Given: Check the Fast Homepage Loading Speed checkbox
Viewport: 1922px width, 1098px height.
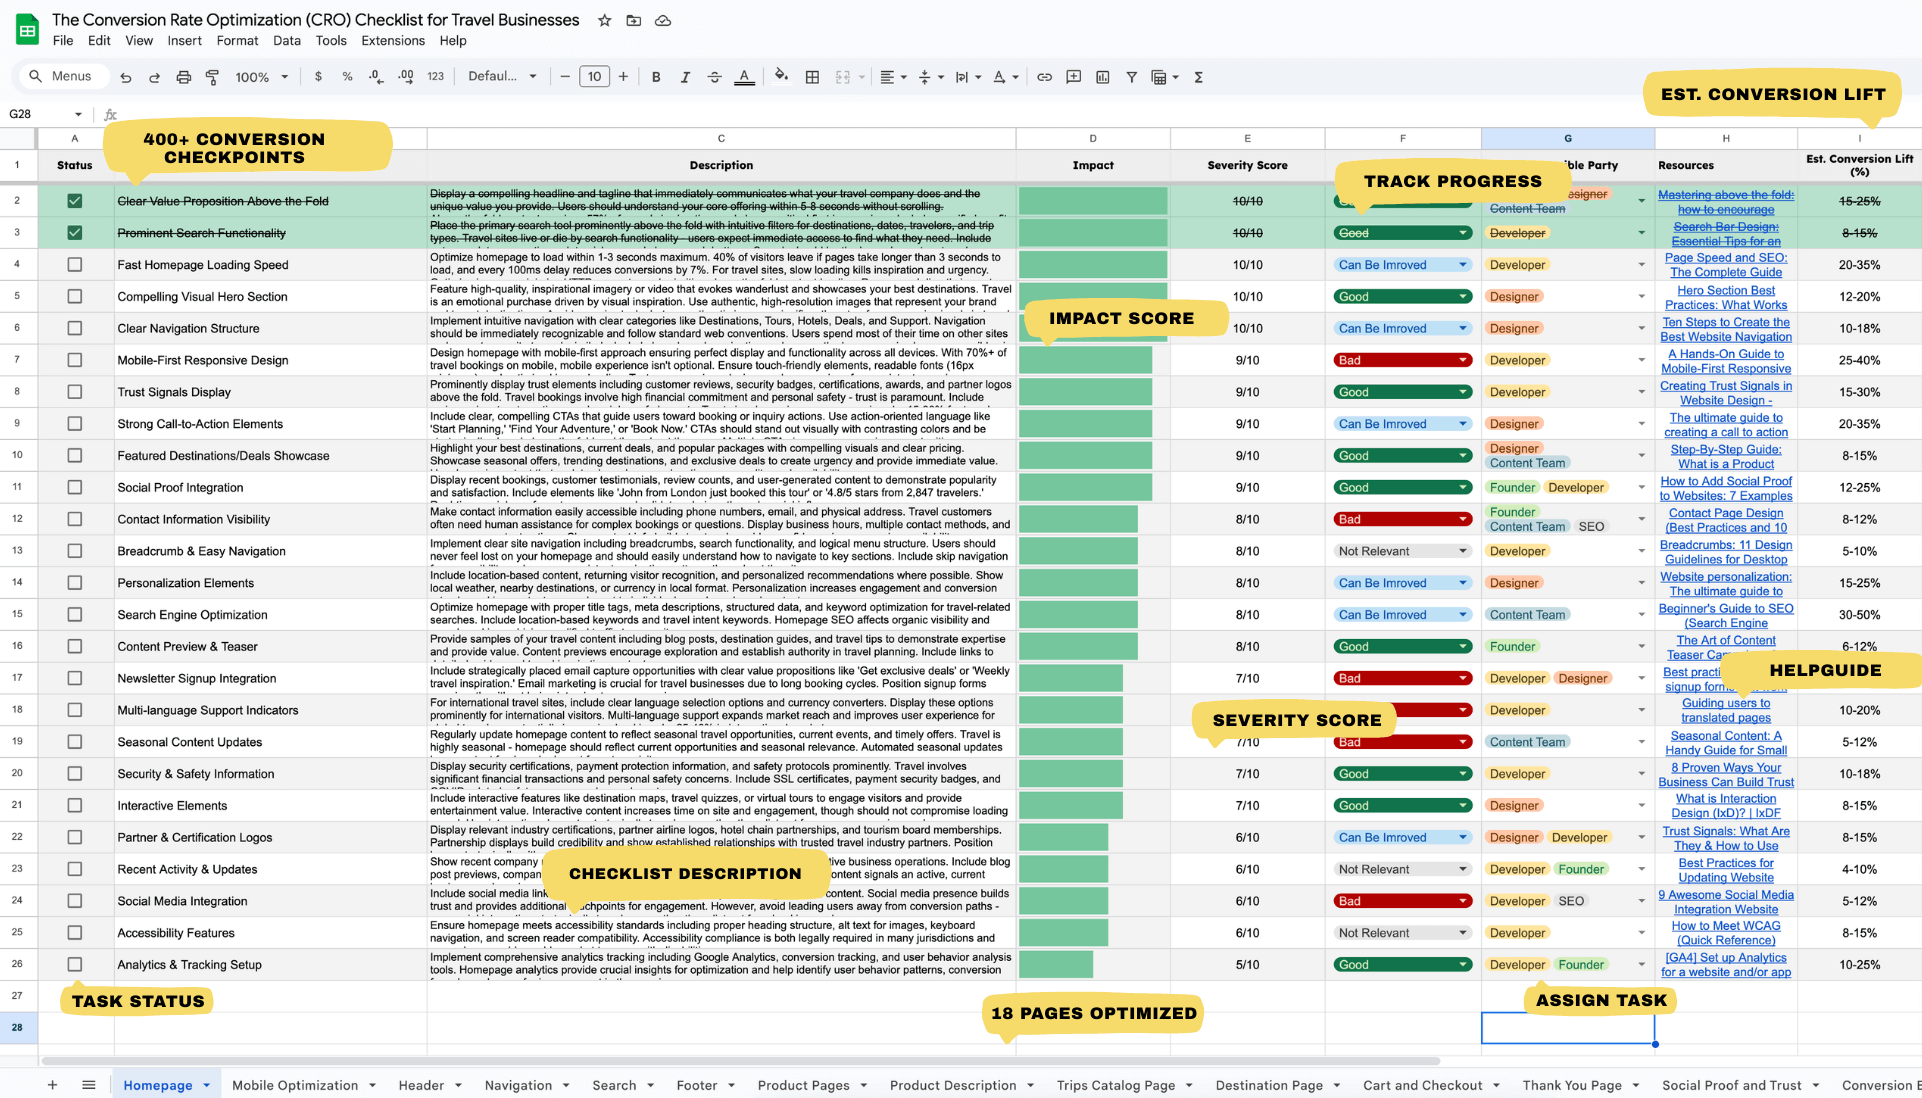Looking at the screenshot, I should click(75, 265).
